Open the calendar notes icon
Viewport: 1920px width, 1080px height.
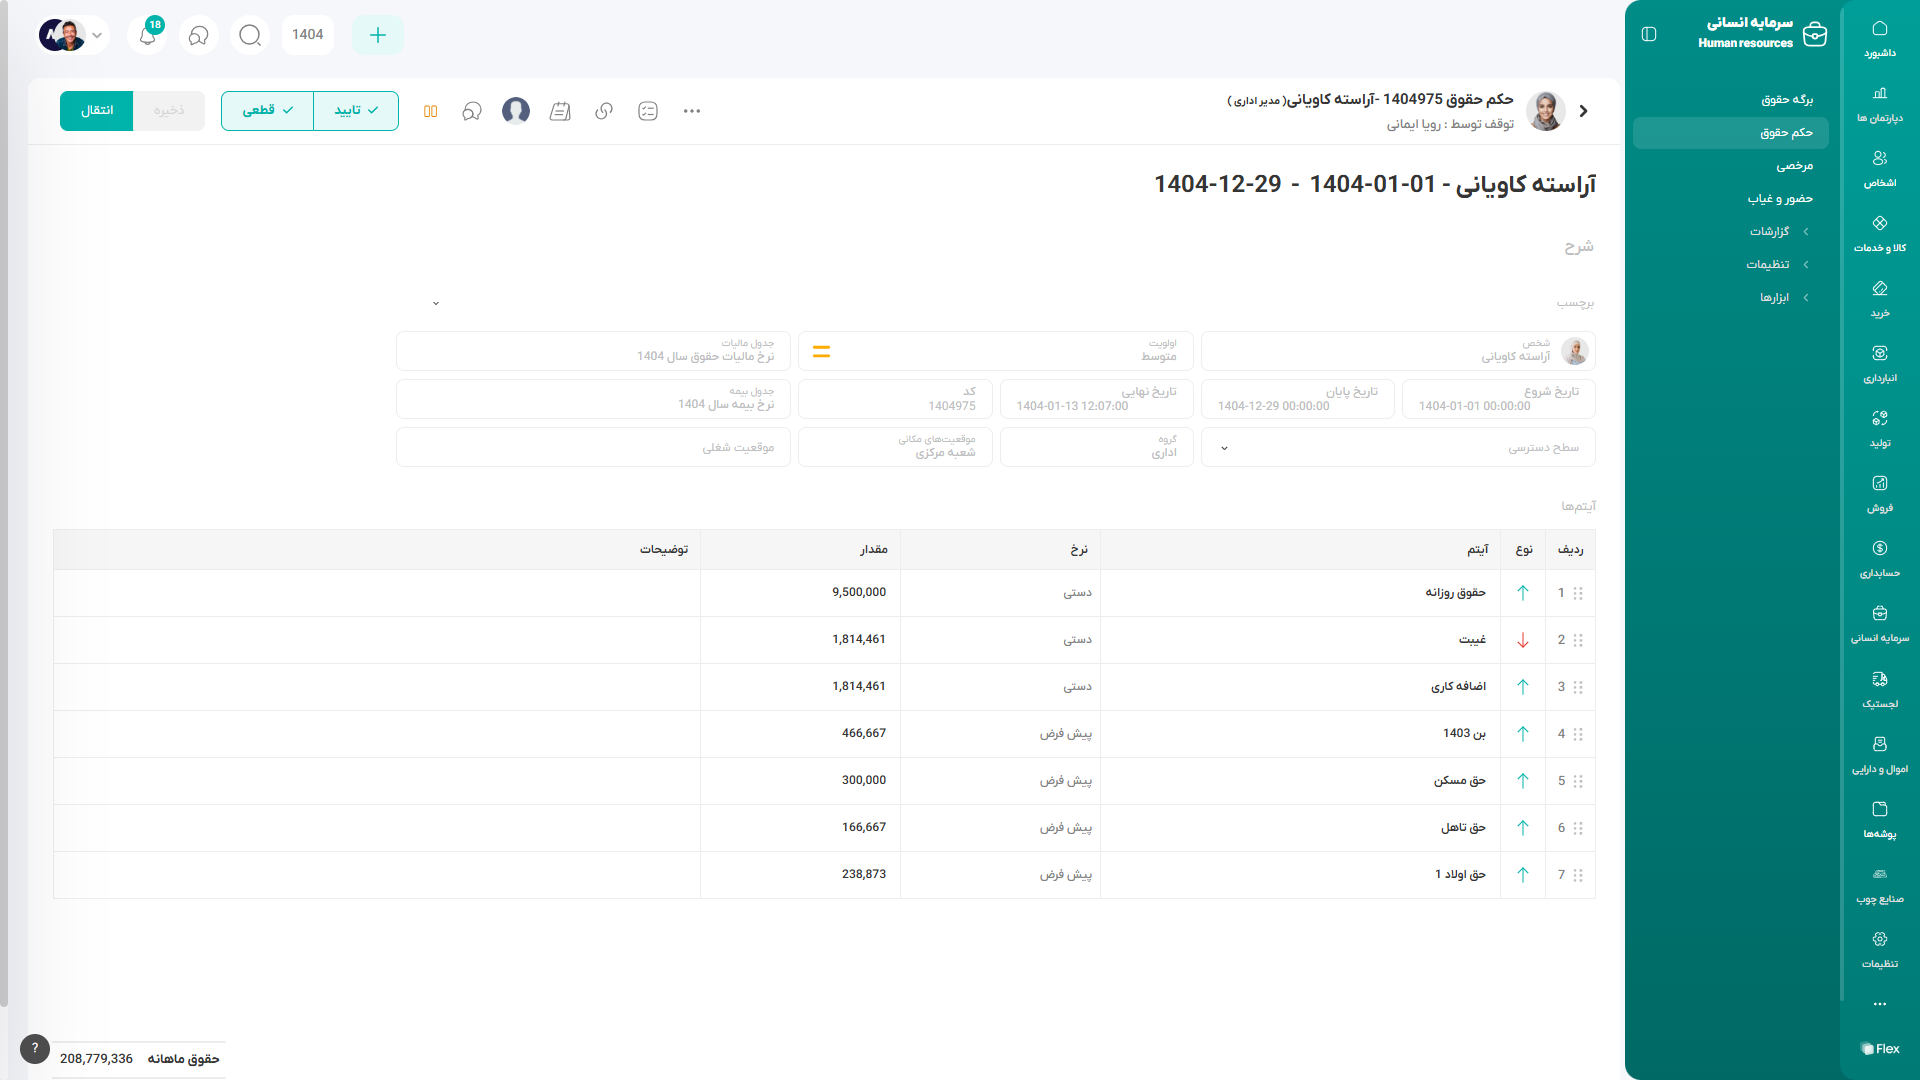560,111
